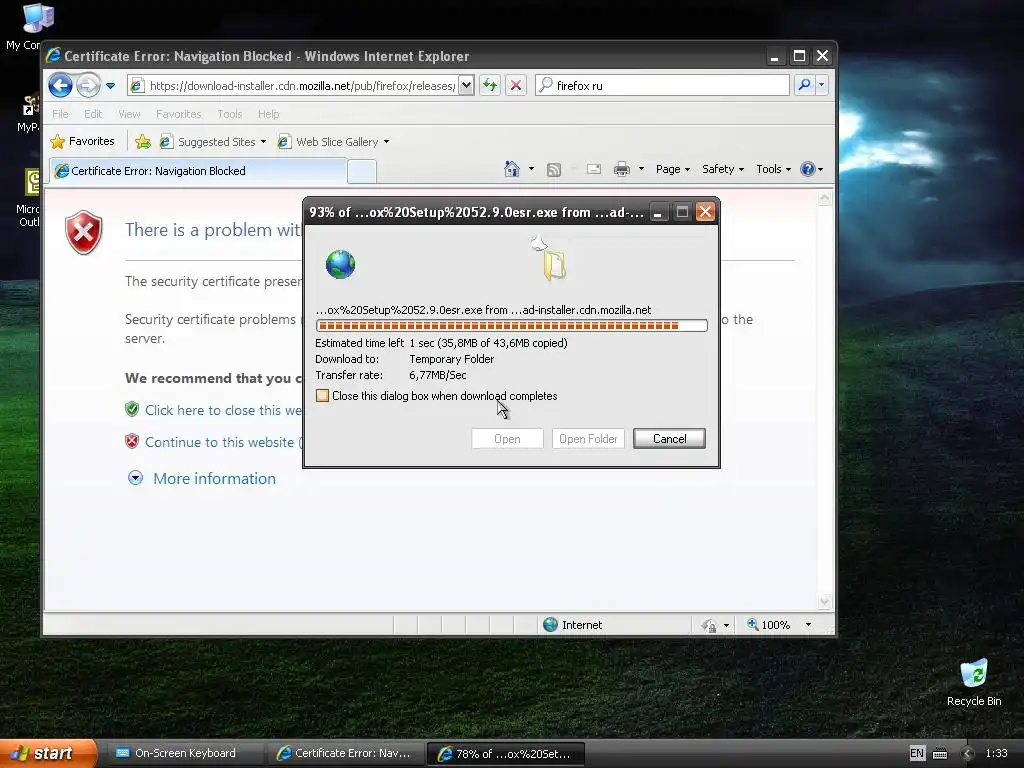Viewport: 1024px width, 768px height.
Task: Open the Help menu
Action: coord(268,114)
